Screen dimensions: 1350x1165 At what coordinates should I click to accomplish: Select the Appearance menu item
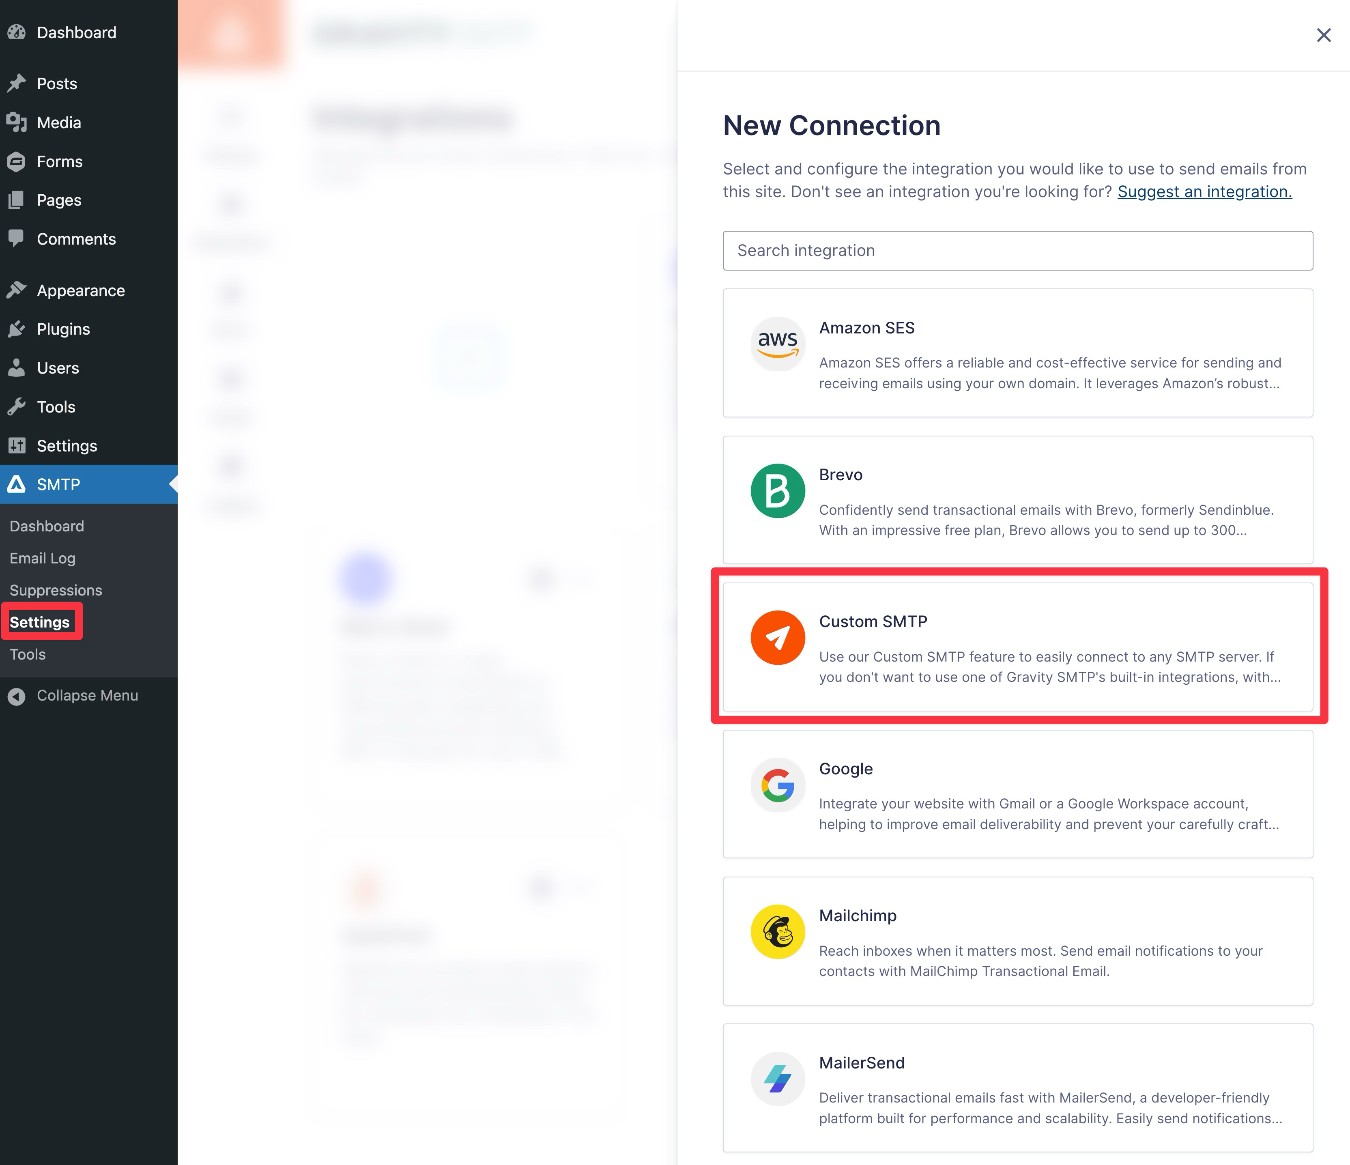[x=80, y=290]
